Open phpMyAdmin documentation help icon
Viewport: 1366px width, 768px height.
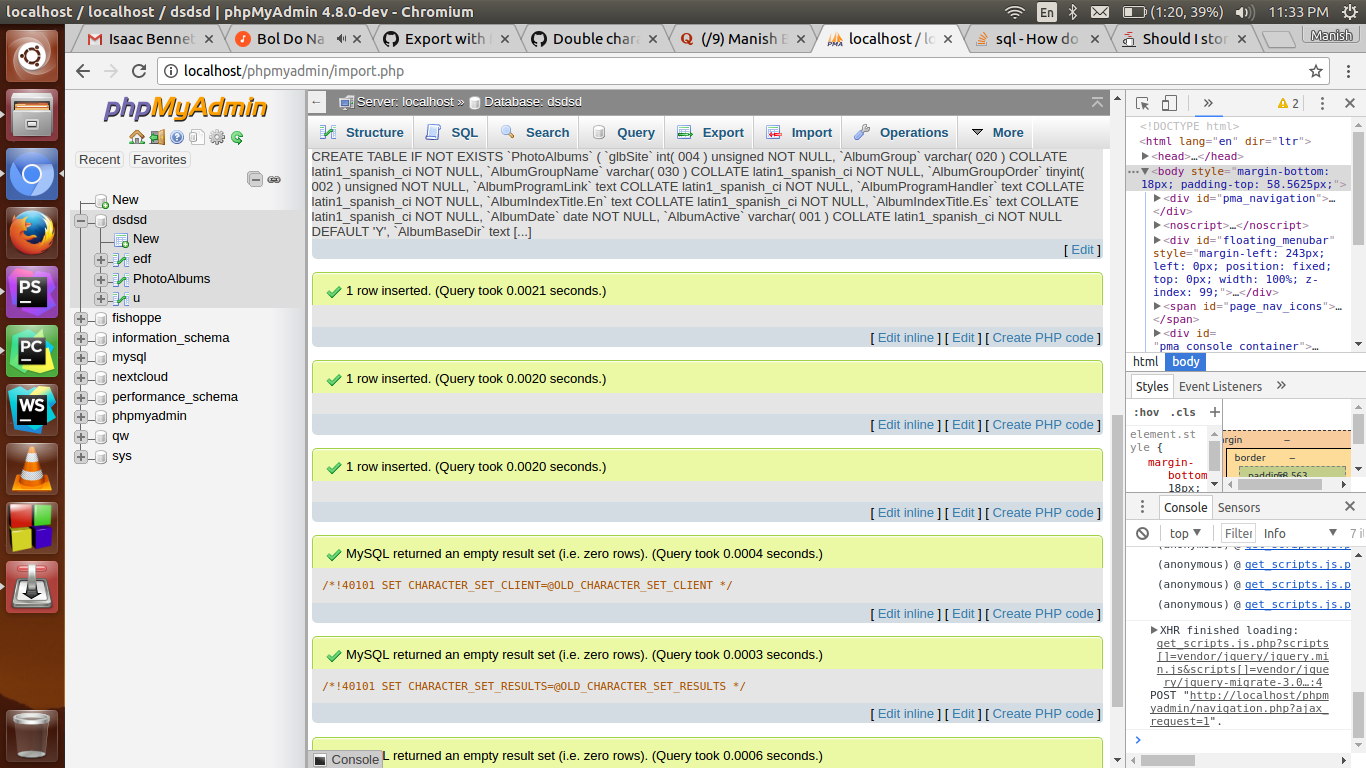pos(177,137)
